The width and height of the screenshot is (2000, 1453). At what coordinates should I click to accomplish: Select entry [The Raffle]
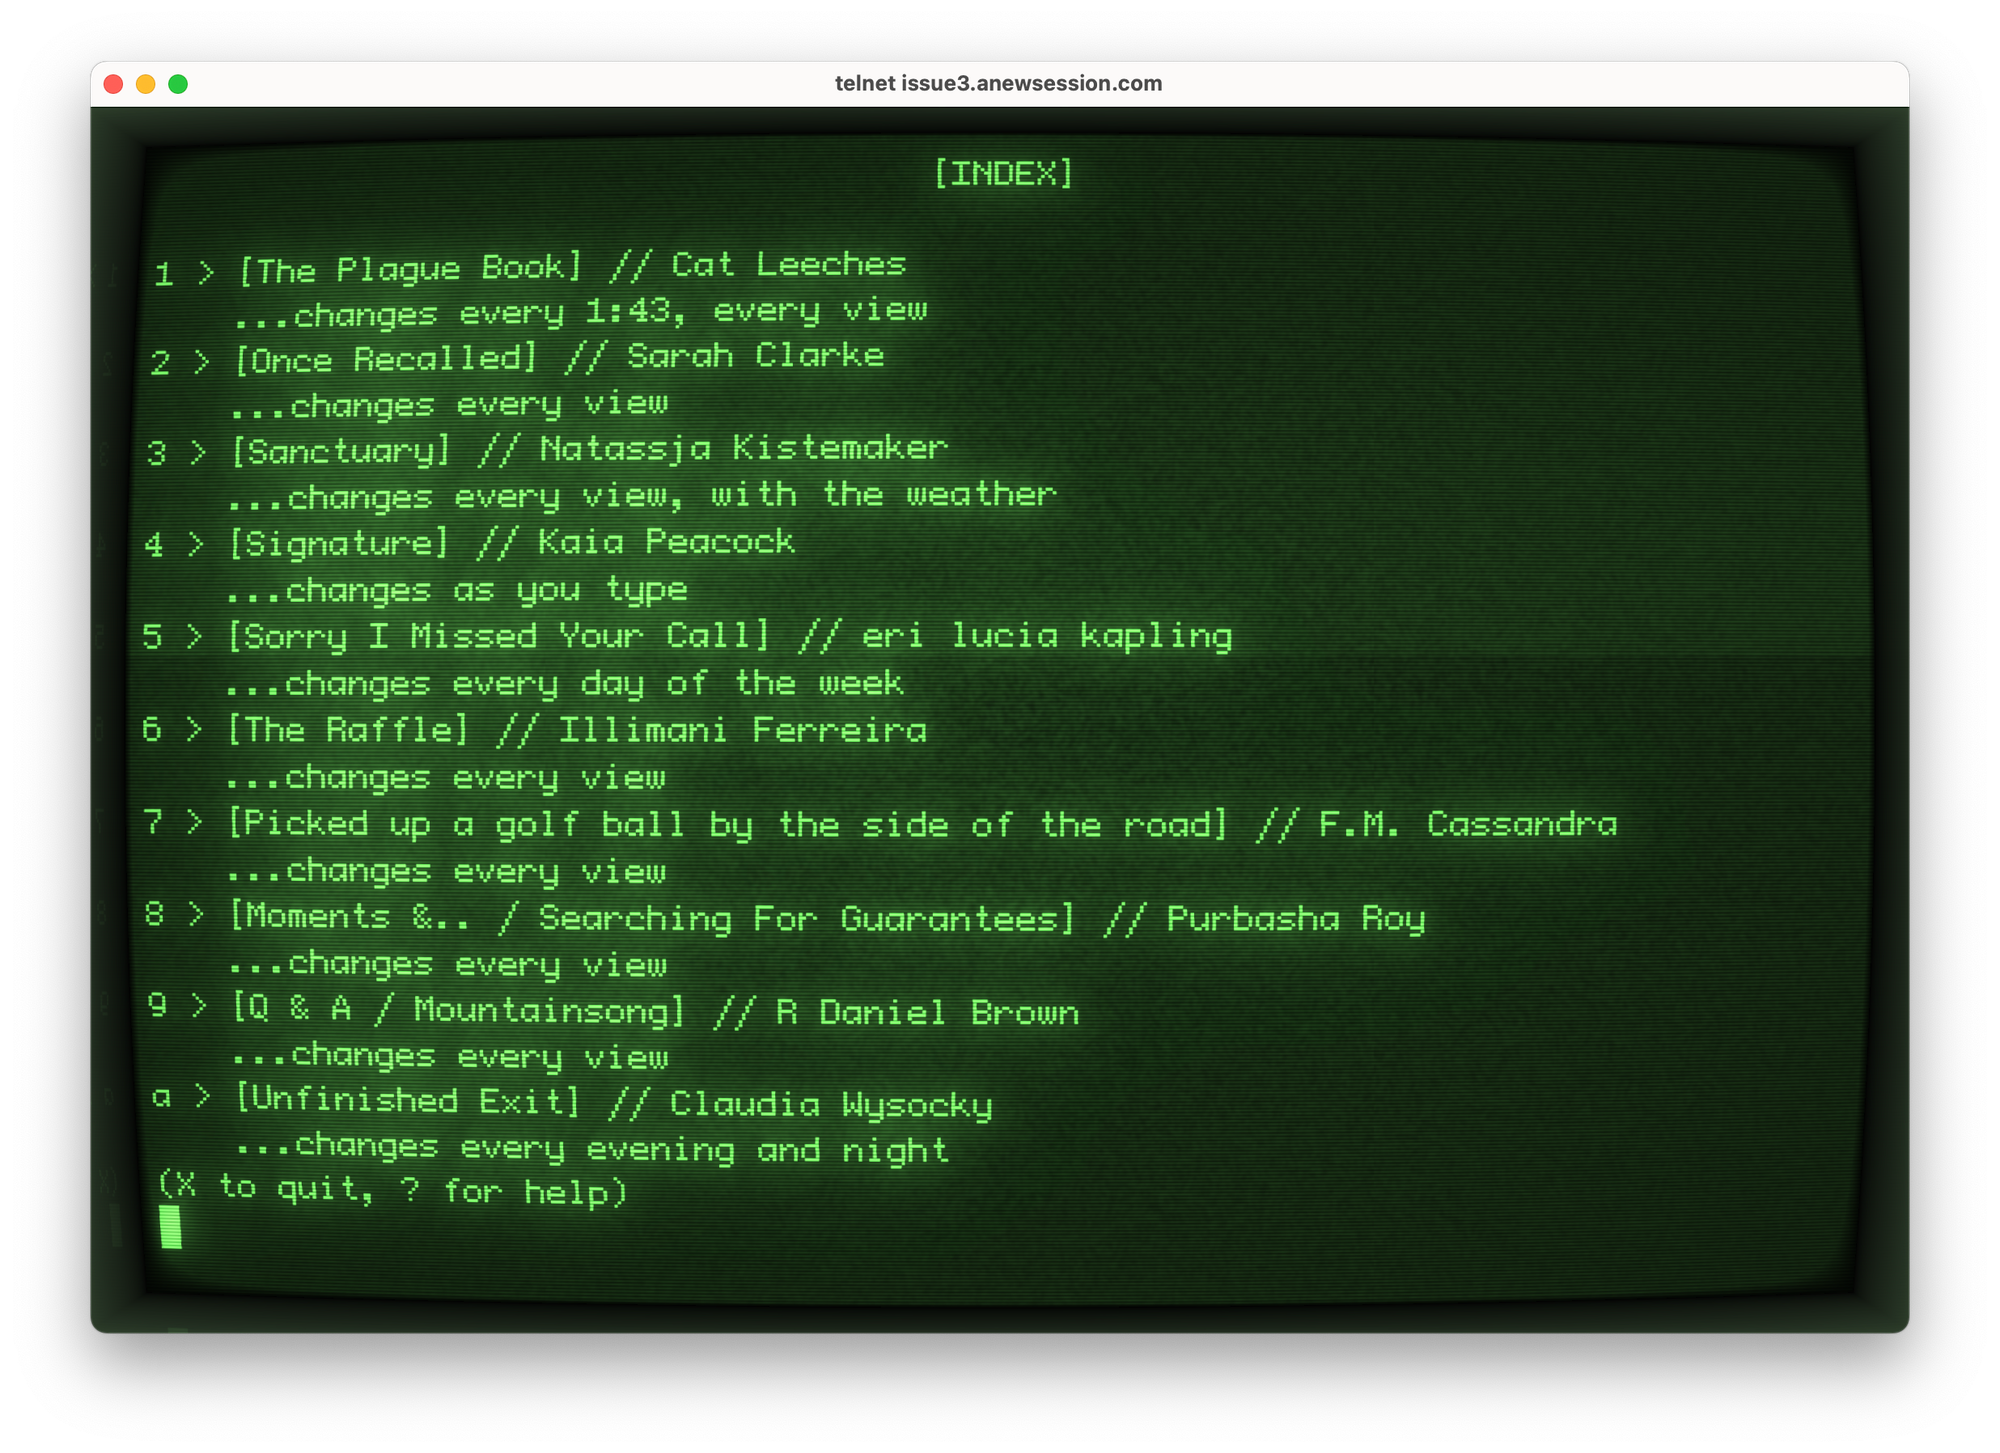tap(347, 730)
